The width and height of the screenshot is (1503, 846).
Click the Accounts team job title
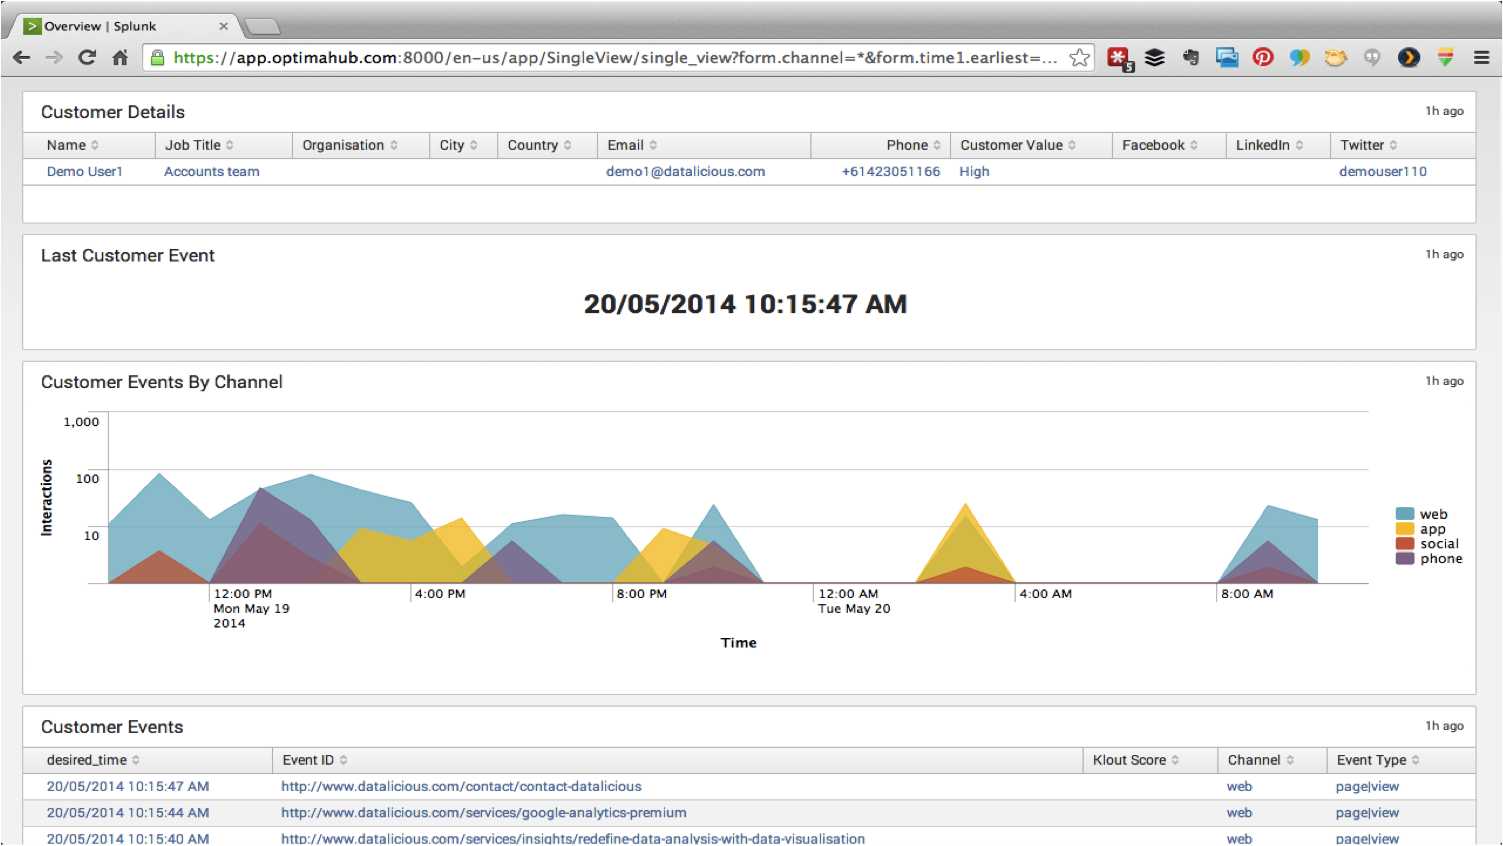click(x=211, y=172)
